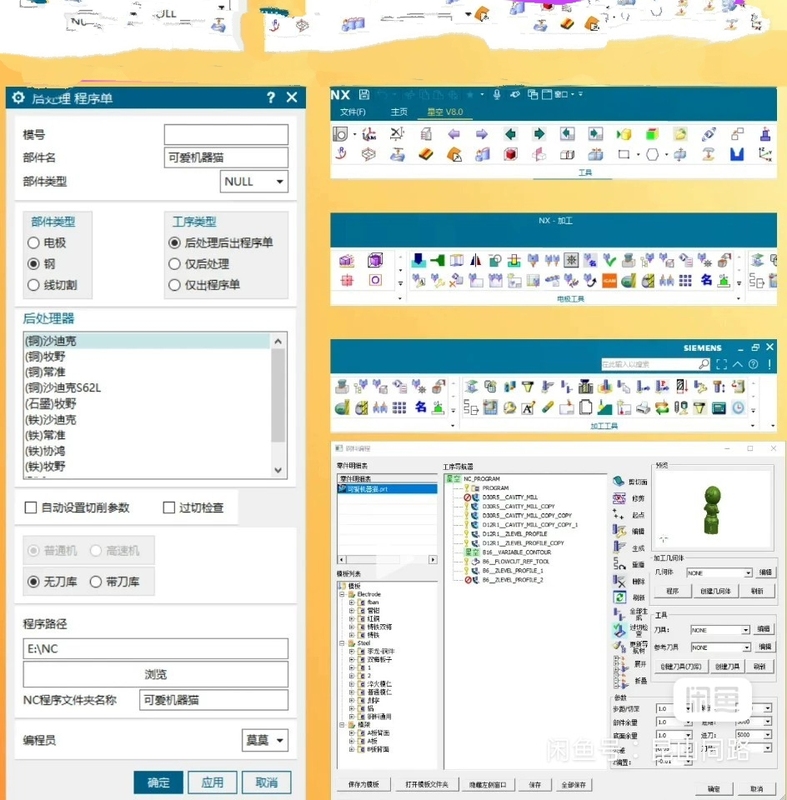Click the 起点 icon beside the operation navigator
787x800 pixels.
click(619, 514)
